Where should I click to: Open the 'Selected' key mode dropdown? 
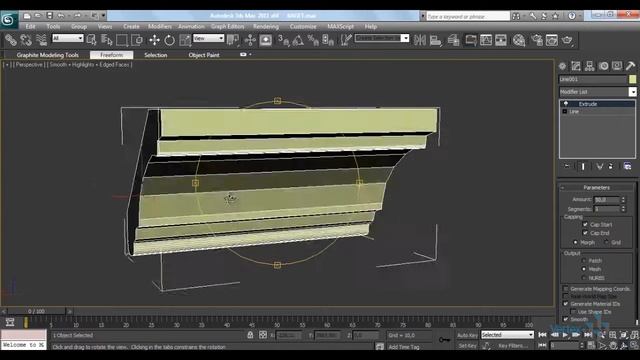507,335
